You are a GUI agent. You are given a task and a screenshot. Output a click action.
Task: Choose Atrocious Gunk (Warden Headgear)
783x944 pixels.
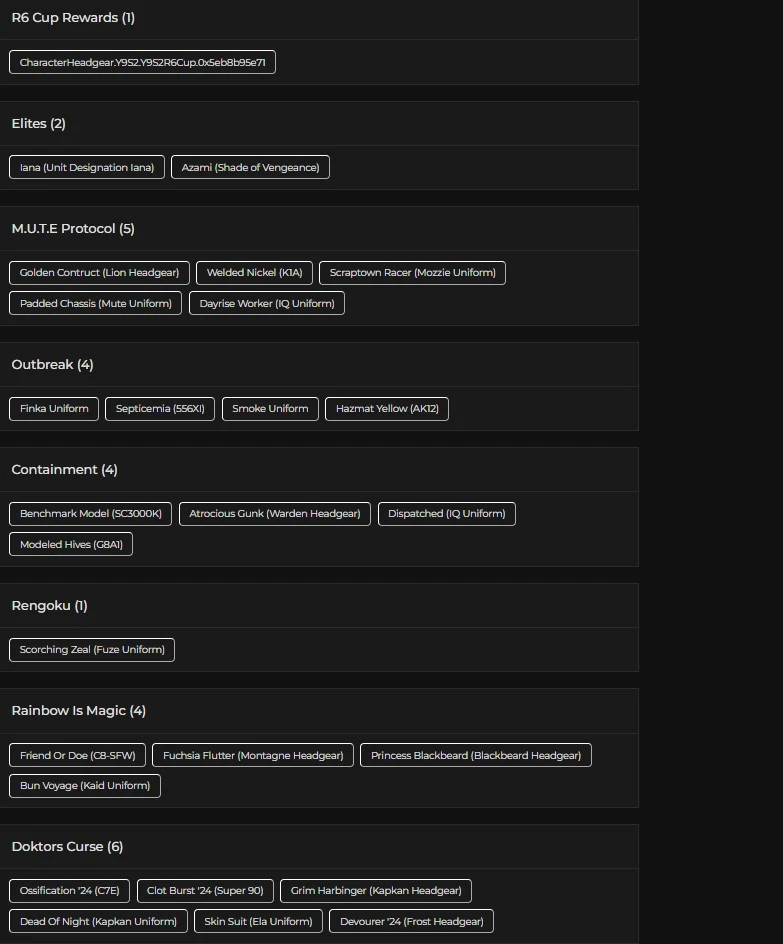coord(275,513)
